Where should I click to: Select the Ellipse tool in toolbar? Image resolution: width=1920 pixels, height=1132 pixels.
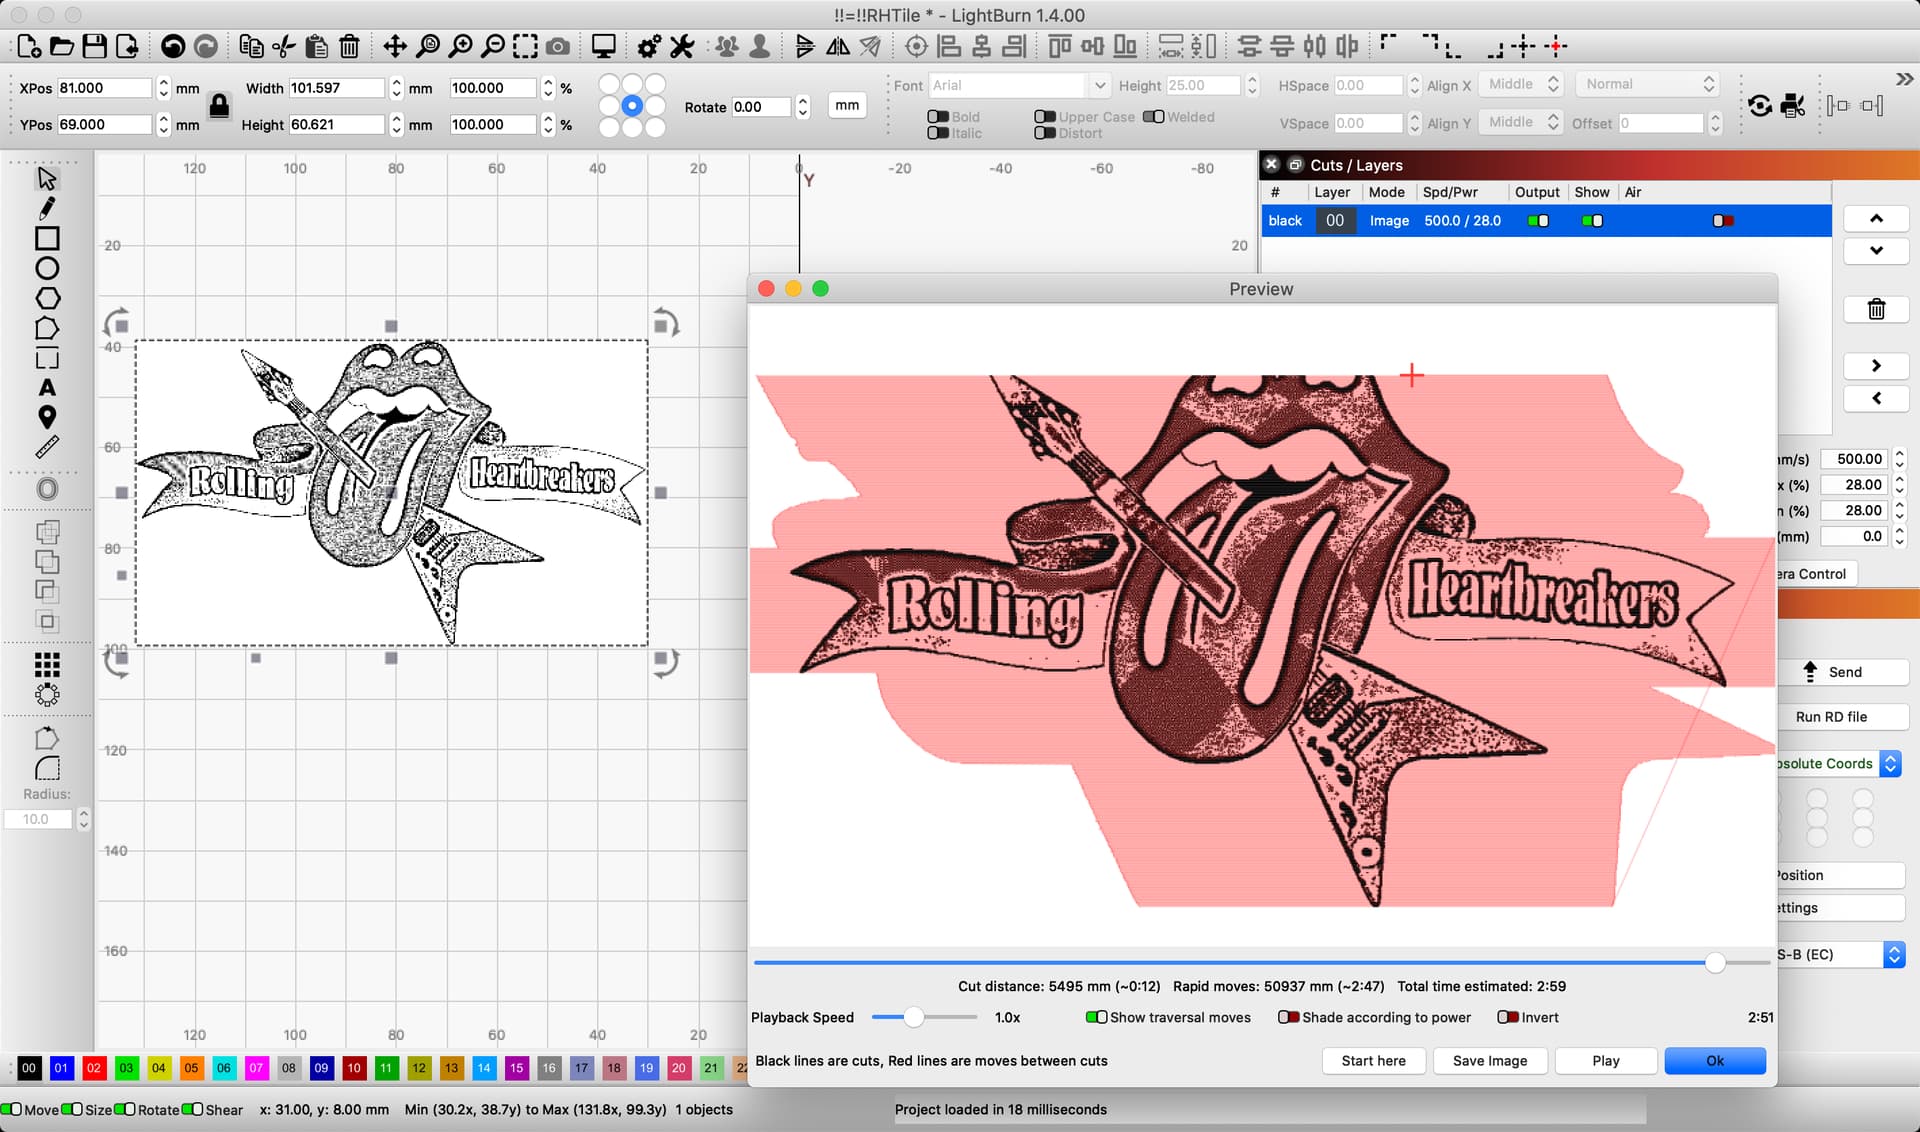pyautogui.click(x=47, y=268)
